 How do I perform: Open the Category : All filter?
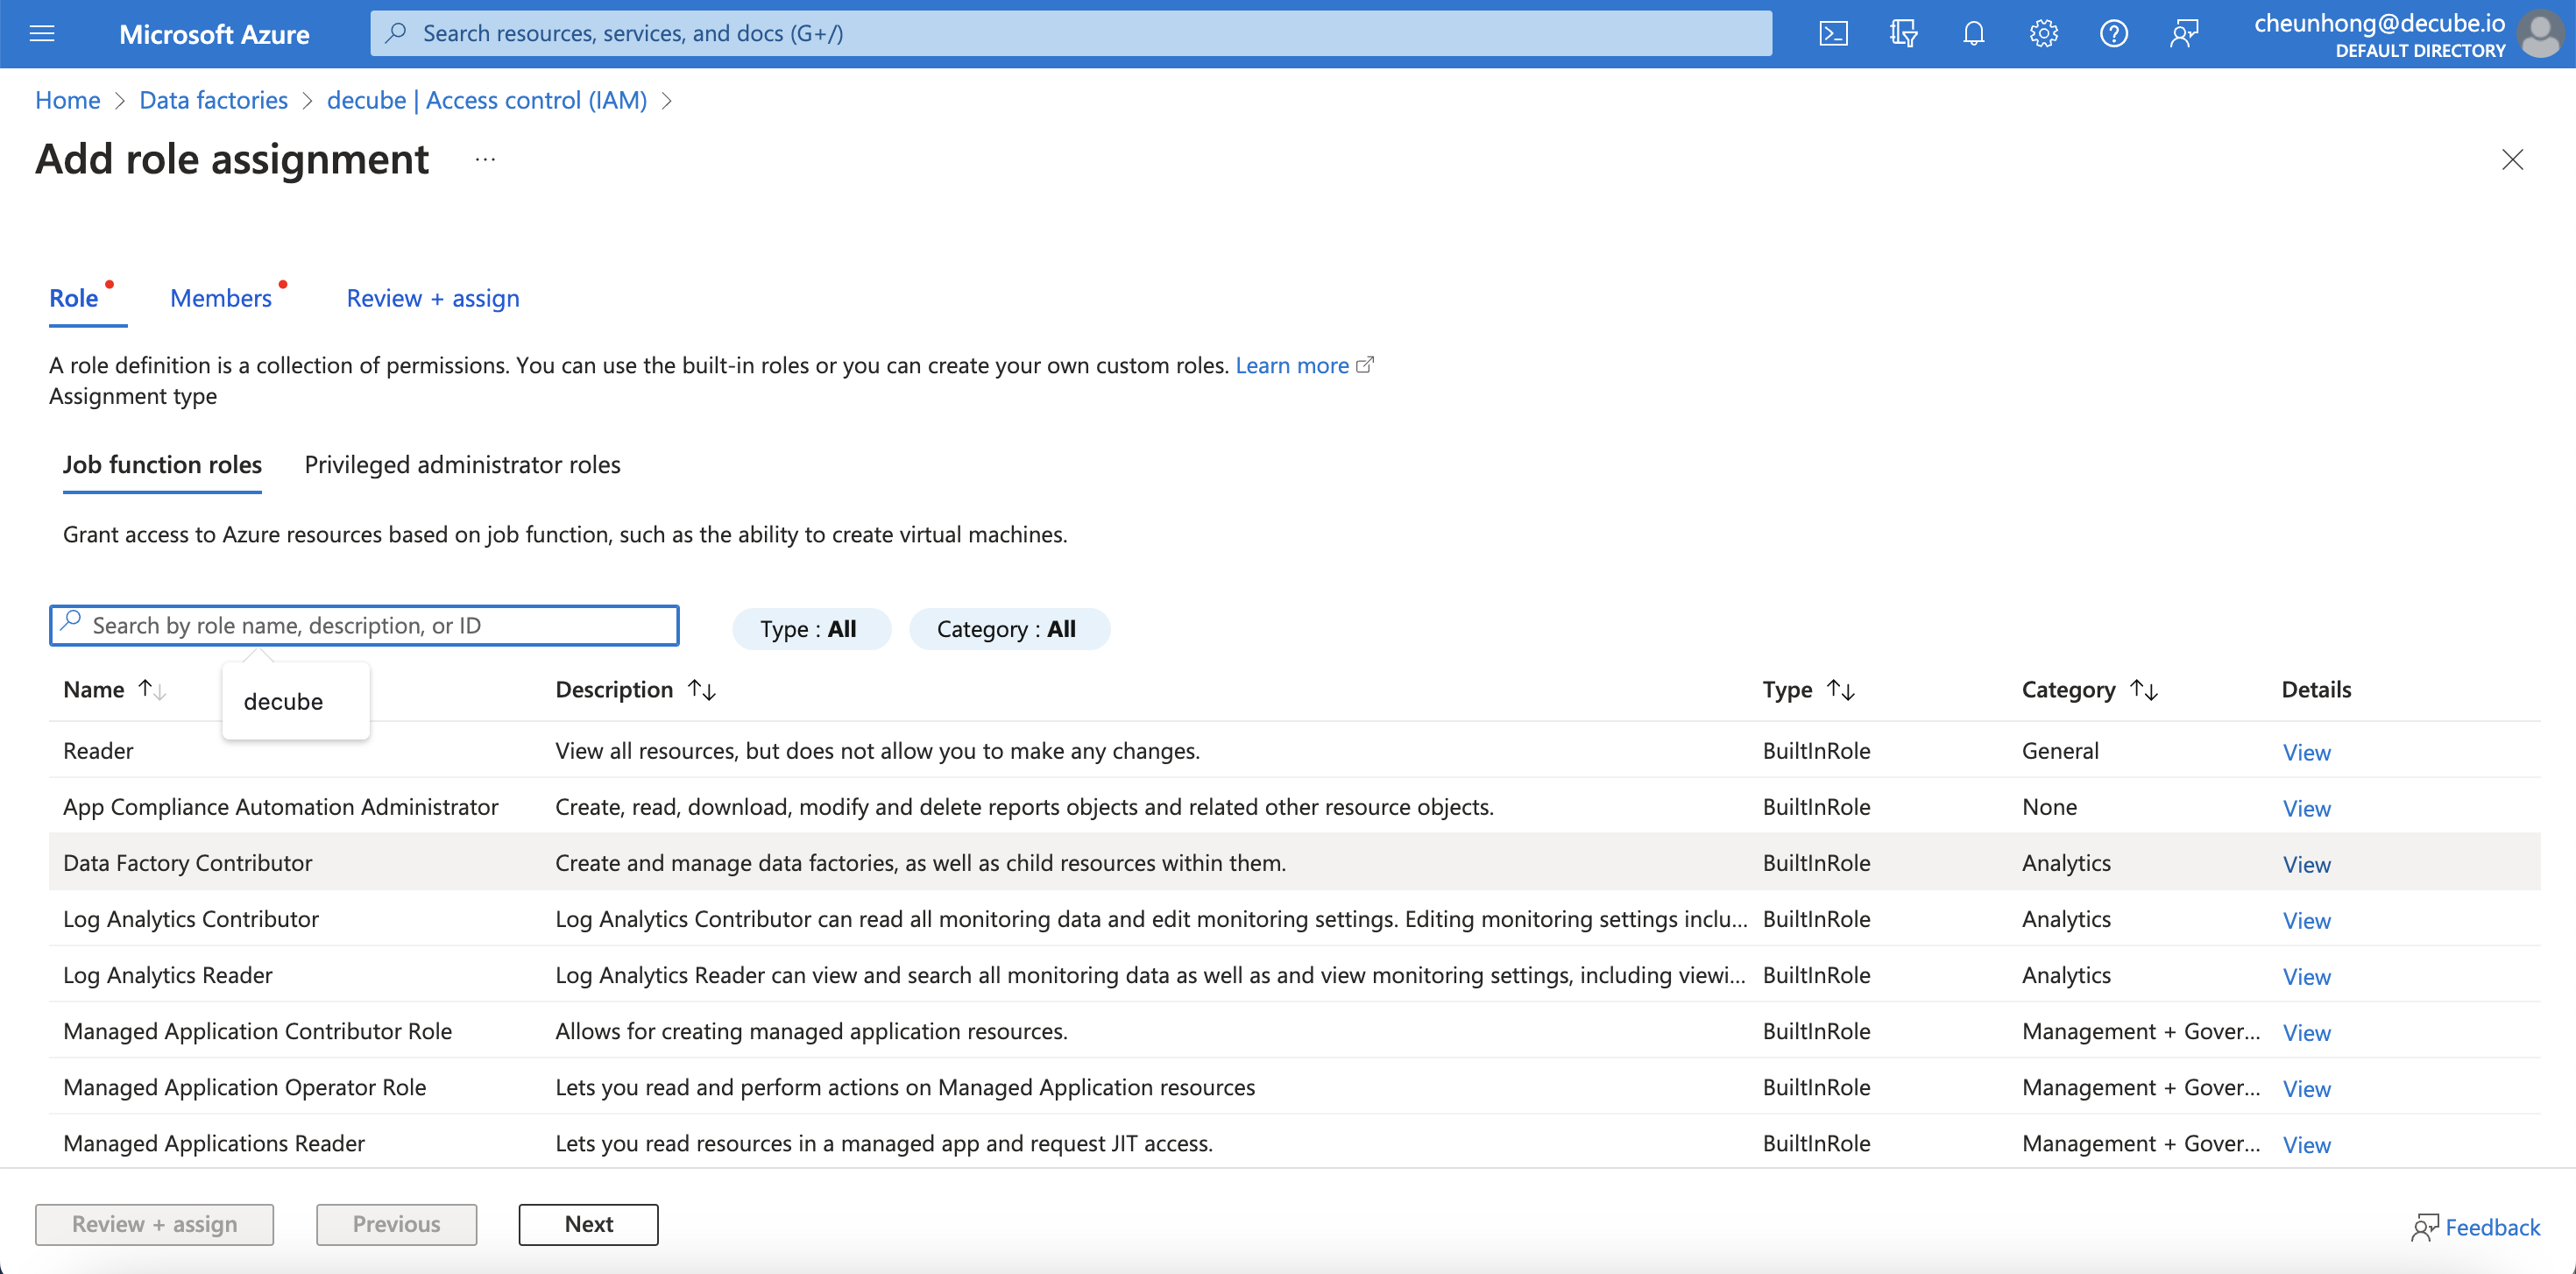[1007, 629]
